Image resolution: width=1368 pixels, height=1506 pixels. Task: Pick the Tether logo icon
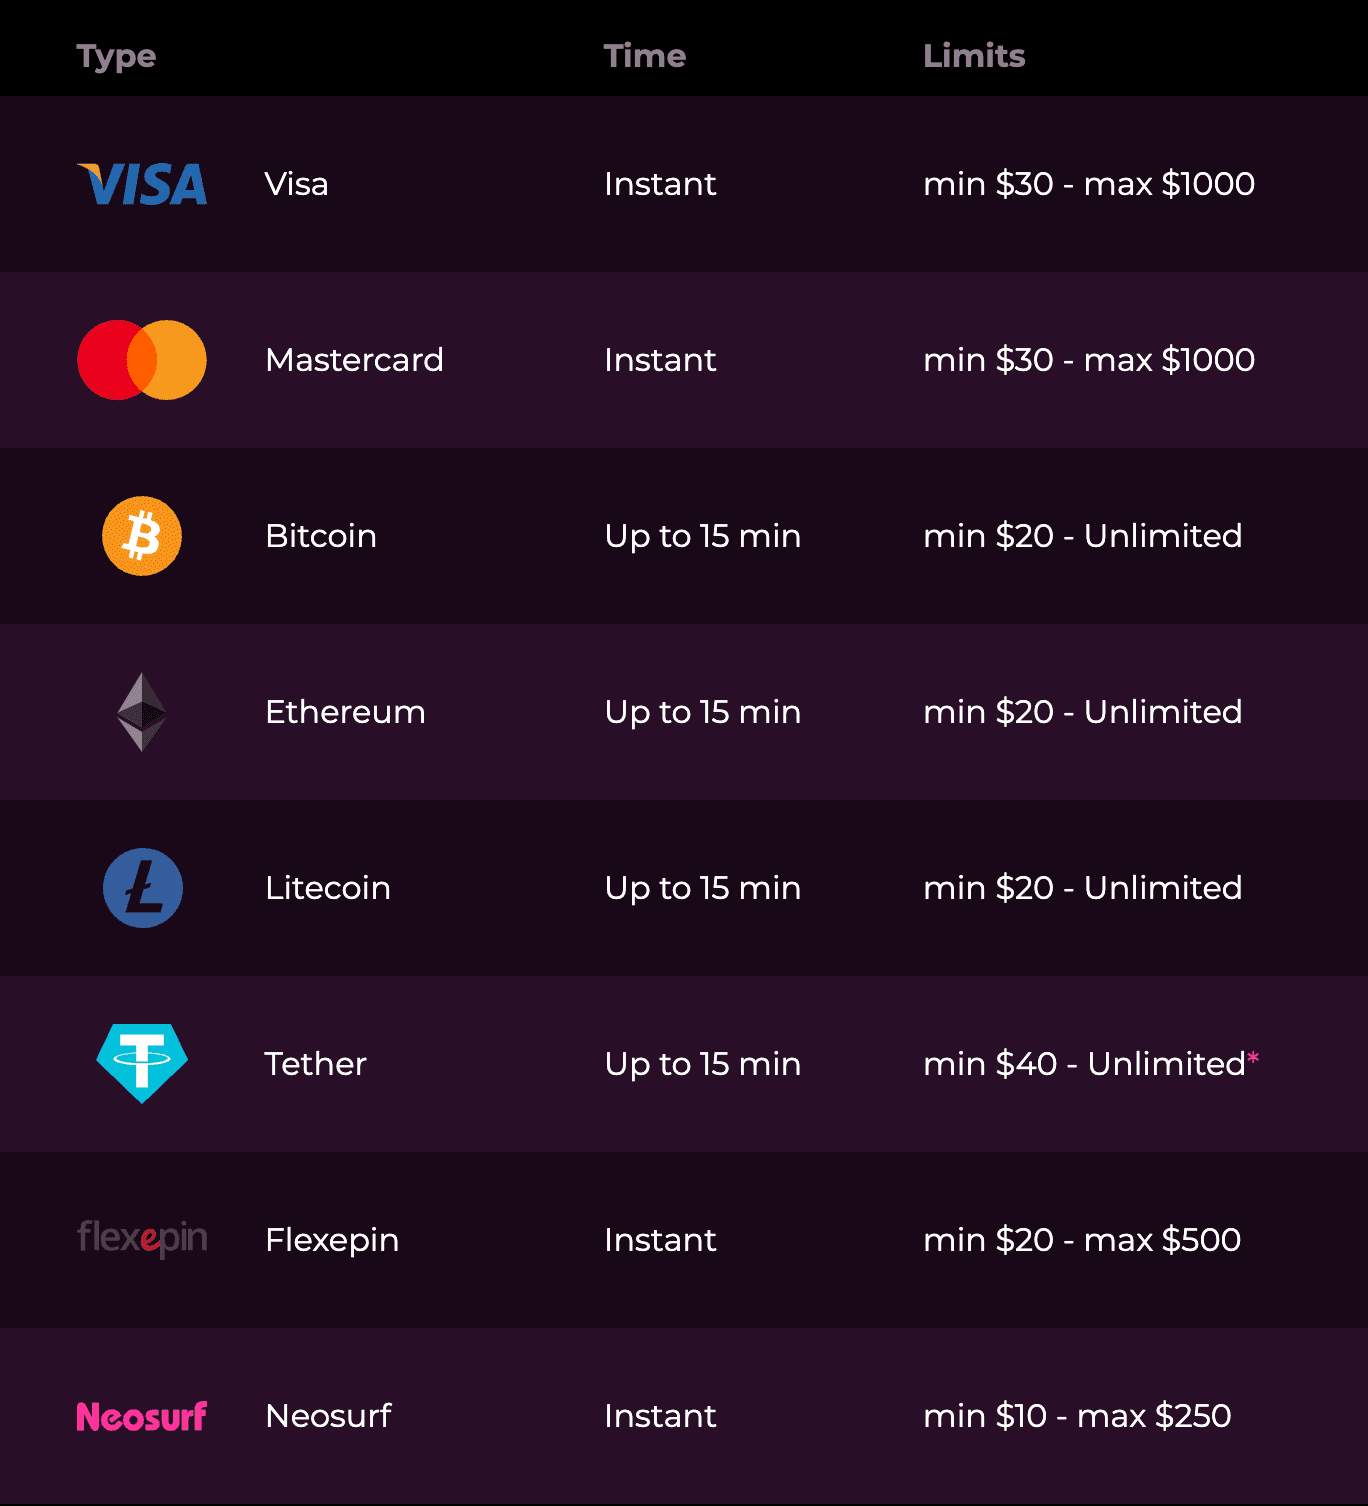(142, 1063)
